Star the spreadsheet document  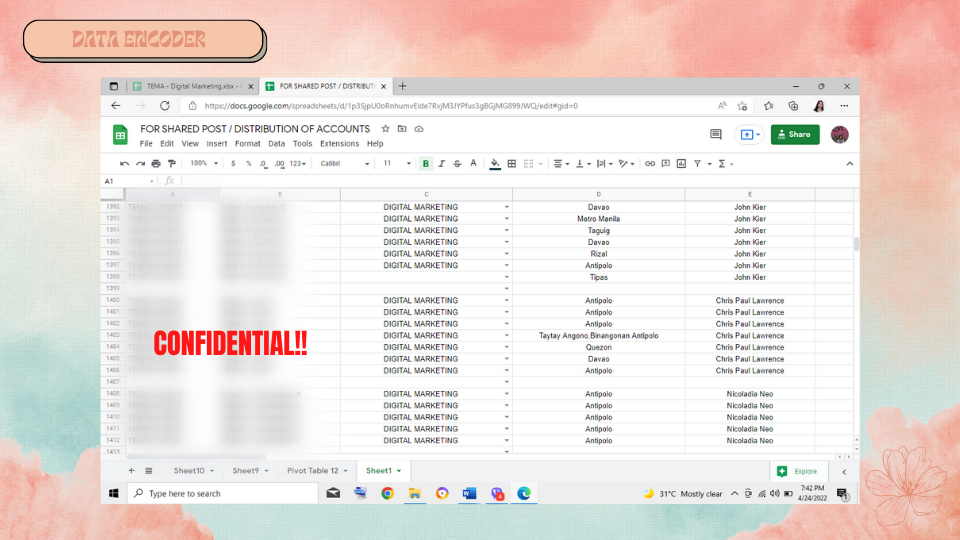(385, 129)
